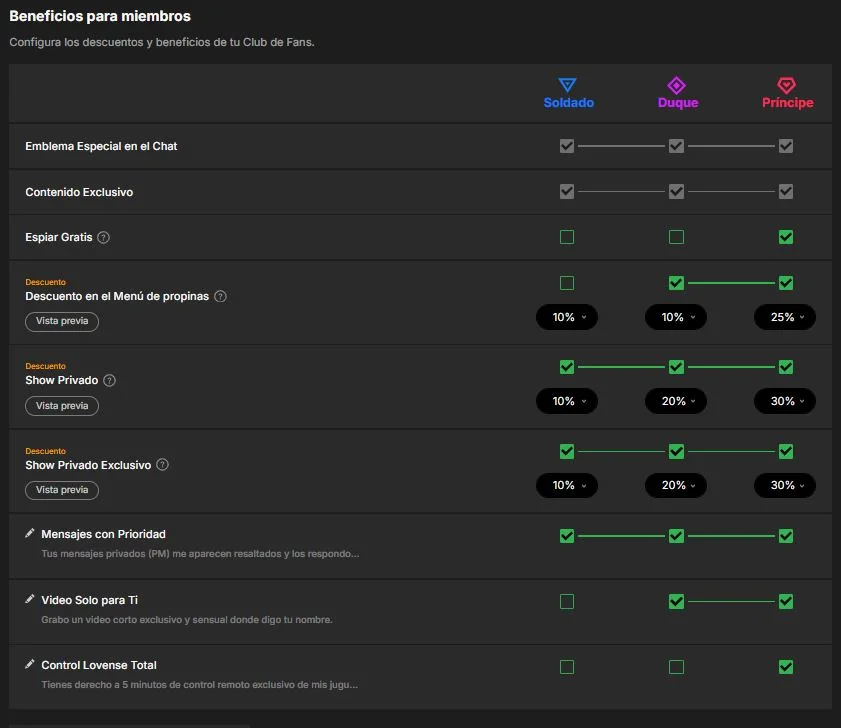The image size is (841, 728).
Task: Click Vista previa under Show Privado Exclusivo
Action: tap(62, 490)
